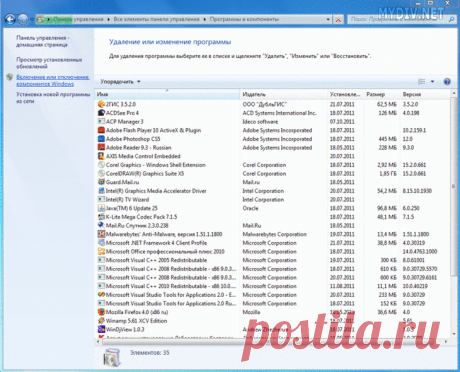Click the scroll up arrow of list
This screenshot has height=372, width=460.
[453, 94]
